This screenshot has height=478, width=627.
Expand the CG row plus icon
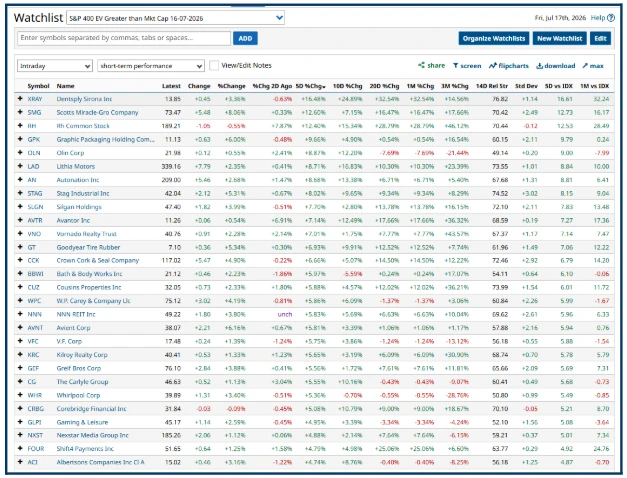(20, 382)
